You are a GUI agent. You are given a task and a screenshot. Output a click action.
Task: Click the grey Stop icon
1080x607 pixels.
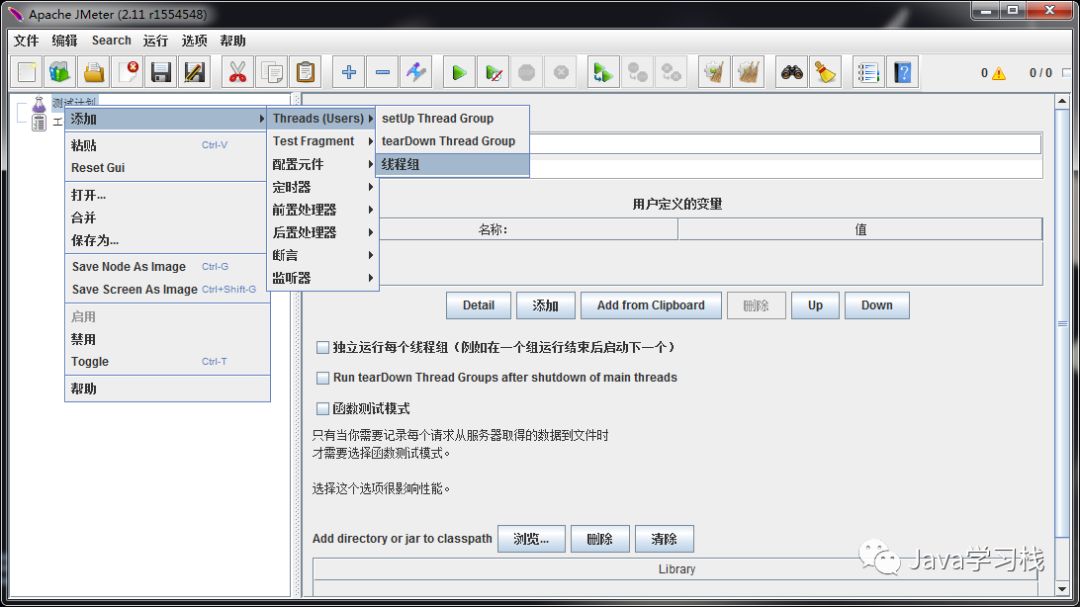[527, 72]
